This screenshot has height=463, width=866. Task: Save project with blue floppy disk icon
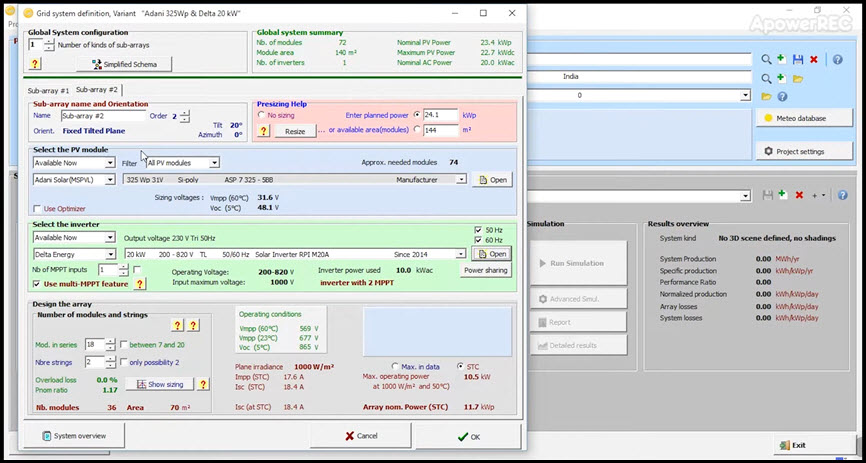pos(798,59)
